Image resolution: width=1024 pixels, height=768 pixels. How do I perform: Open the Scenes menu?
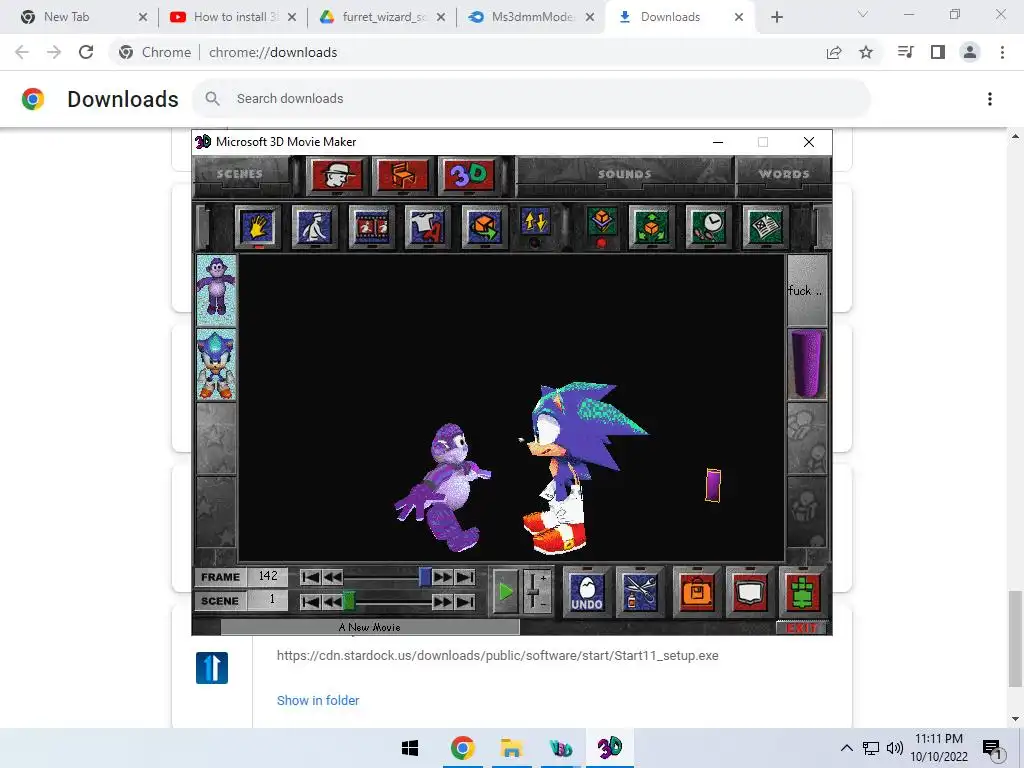click(x=240, y=174)
